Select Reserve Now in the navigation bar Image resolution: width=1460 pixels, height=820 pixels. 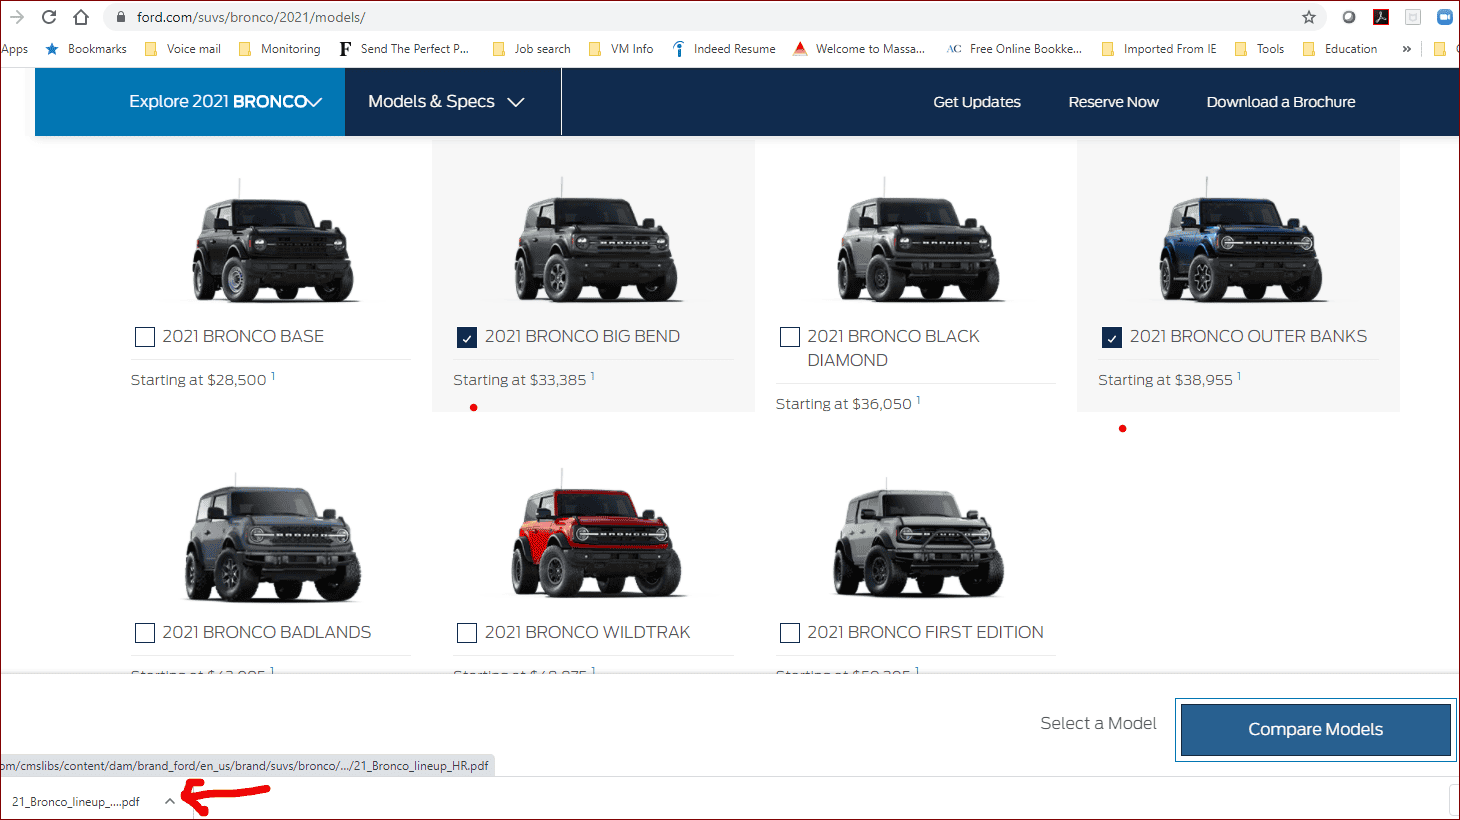point(1113,102)
